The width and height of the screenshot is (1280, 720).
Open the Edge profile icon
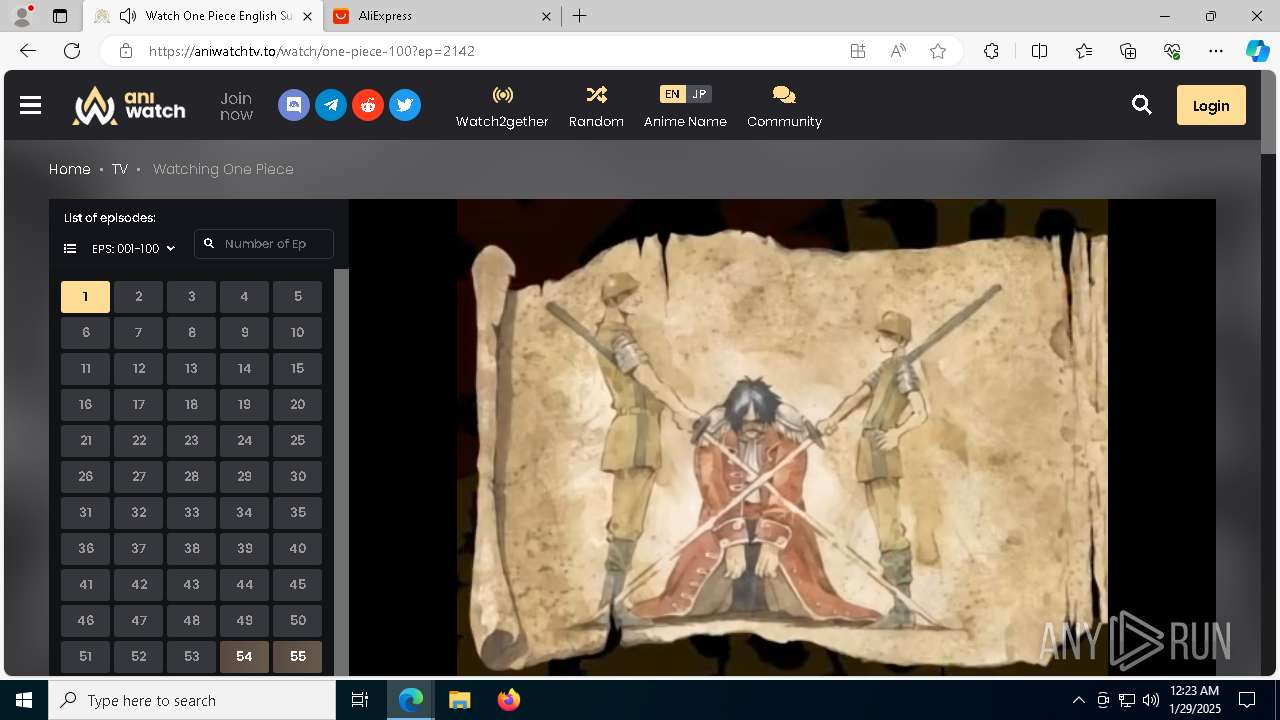coord(21,16)
